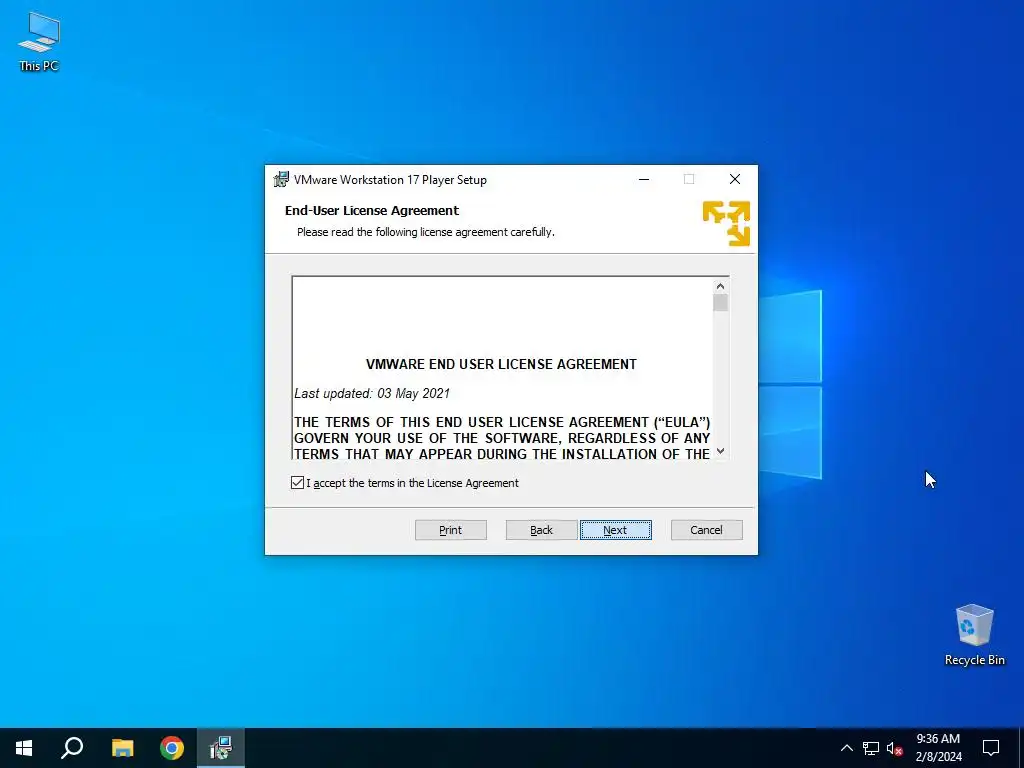Open the This PC desktop icon
Screen dimensions: 1024x768
coord(39,42)
